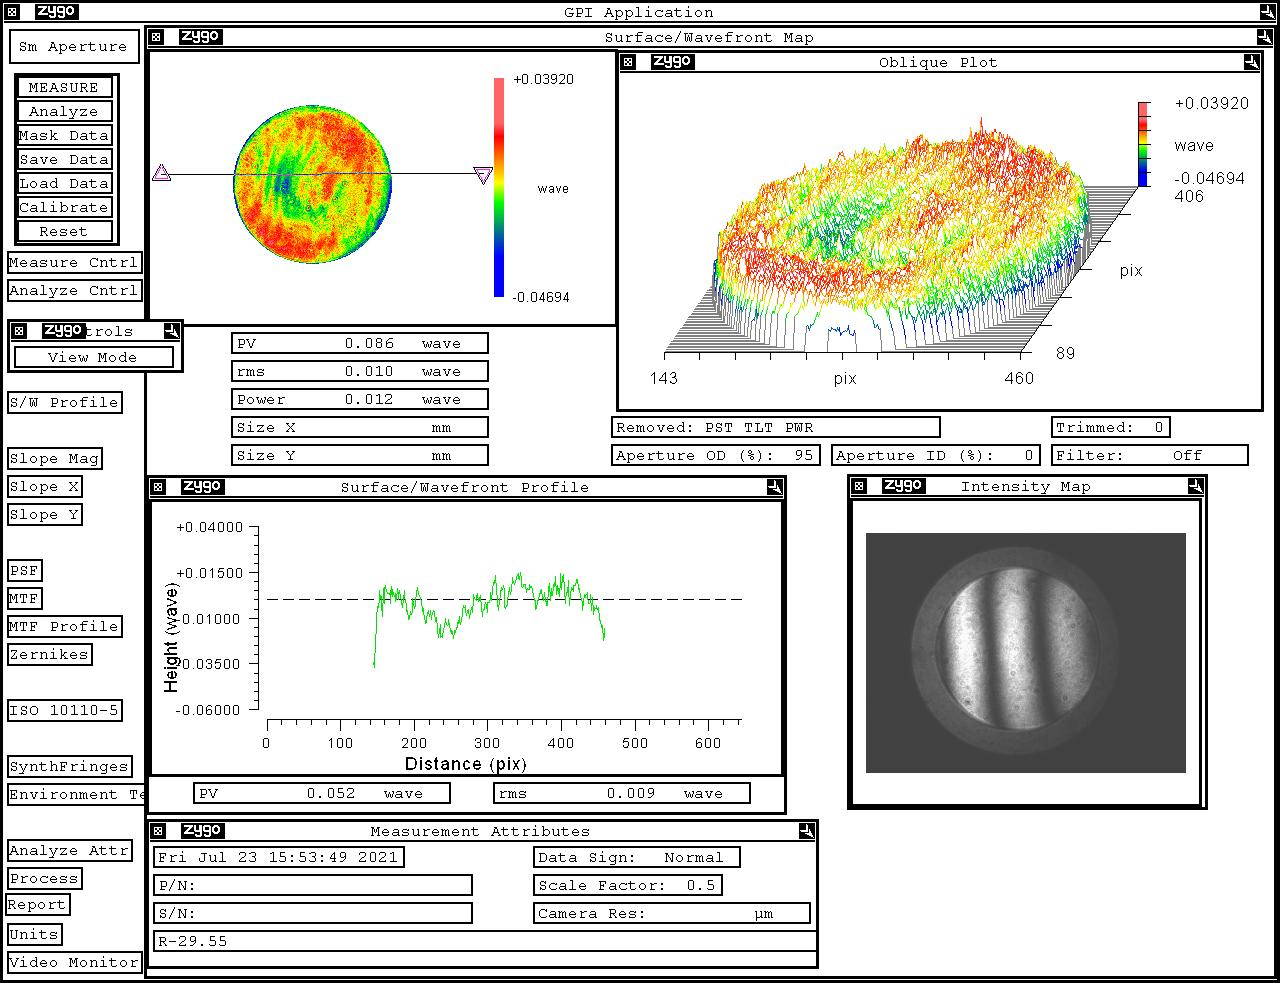Click the Sm Aperture button
1280x983 pixels.
[73, 46]
